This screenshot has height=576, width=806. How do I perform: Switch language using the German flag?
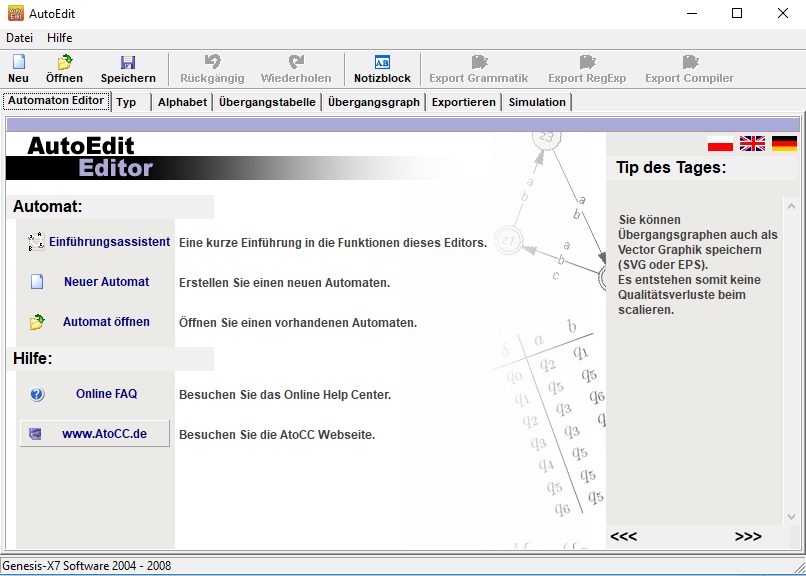point(784,142)
